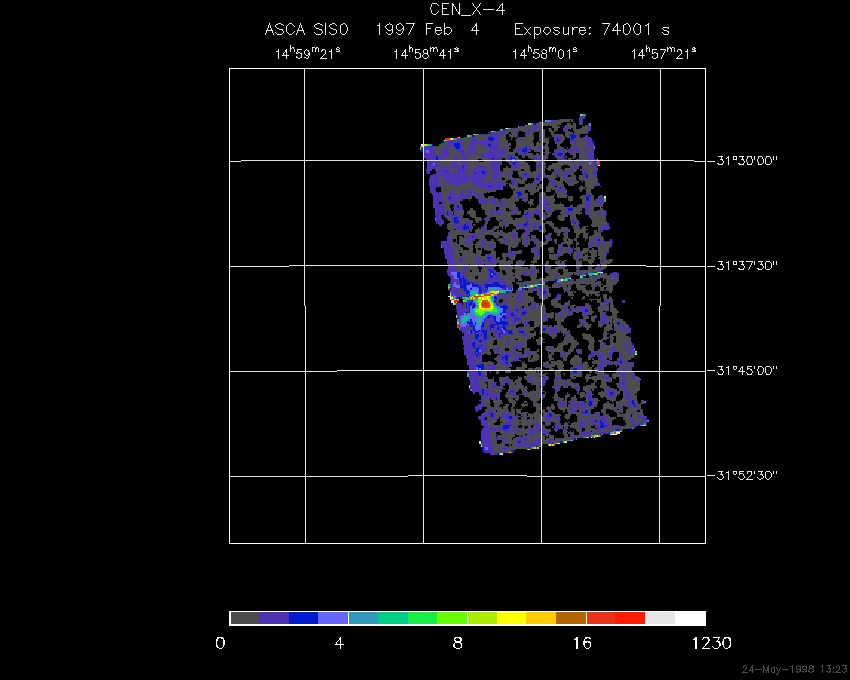
Task: Click the -31°45'00" declination label
Action: [x=743, y=370]
